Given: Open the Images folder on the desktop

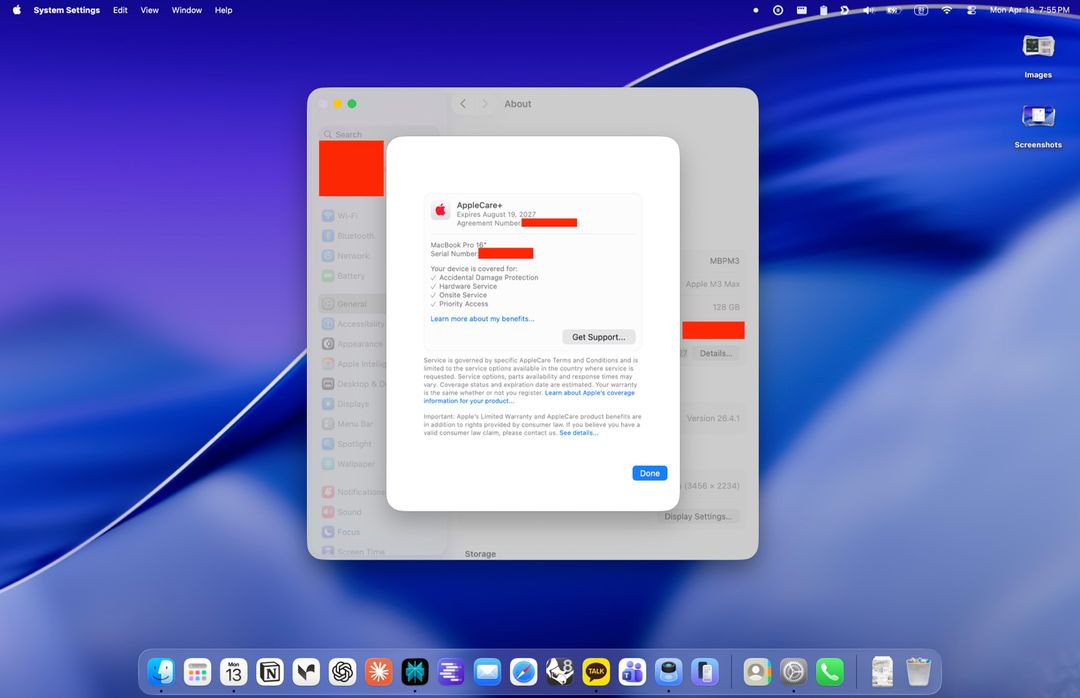Looking at the screenshot, I should pyautogui.click(x=1038, y=56).
